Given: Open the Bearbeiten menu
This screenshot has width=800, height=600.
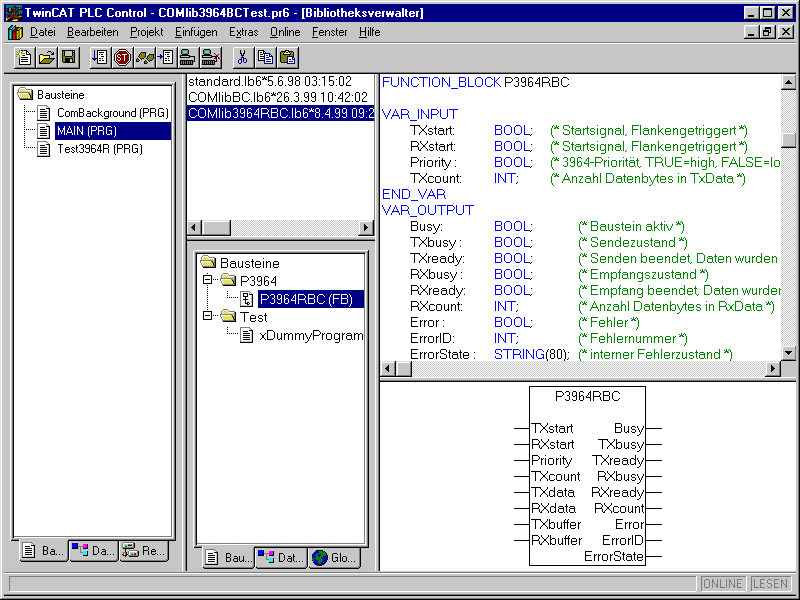Looking at the screenshot, I should click(x=92, y=32).
